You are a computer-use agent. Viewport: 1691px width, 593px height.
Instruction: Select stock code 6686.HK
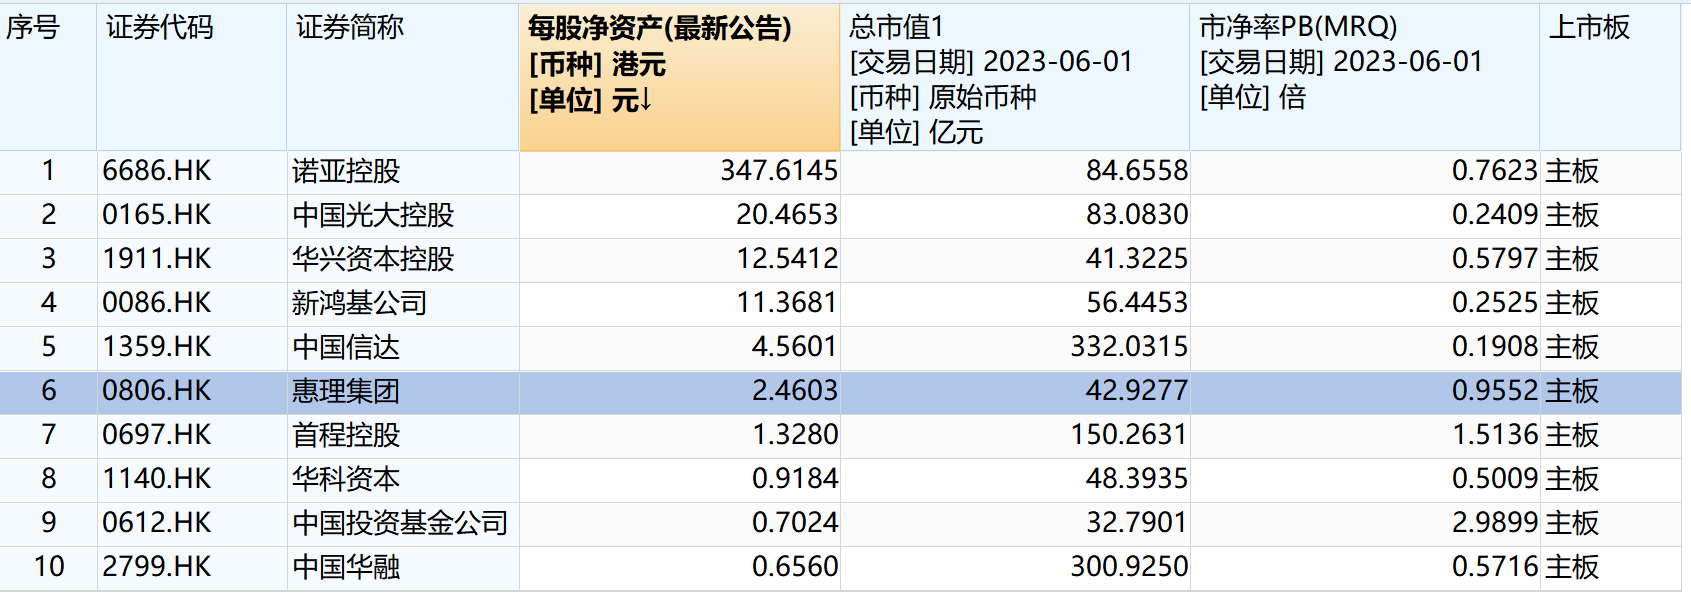pyautogui.click(x=157, y=171)
